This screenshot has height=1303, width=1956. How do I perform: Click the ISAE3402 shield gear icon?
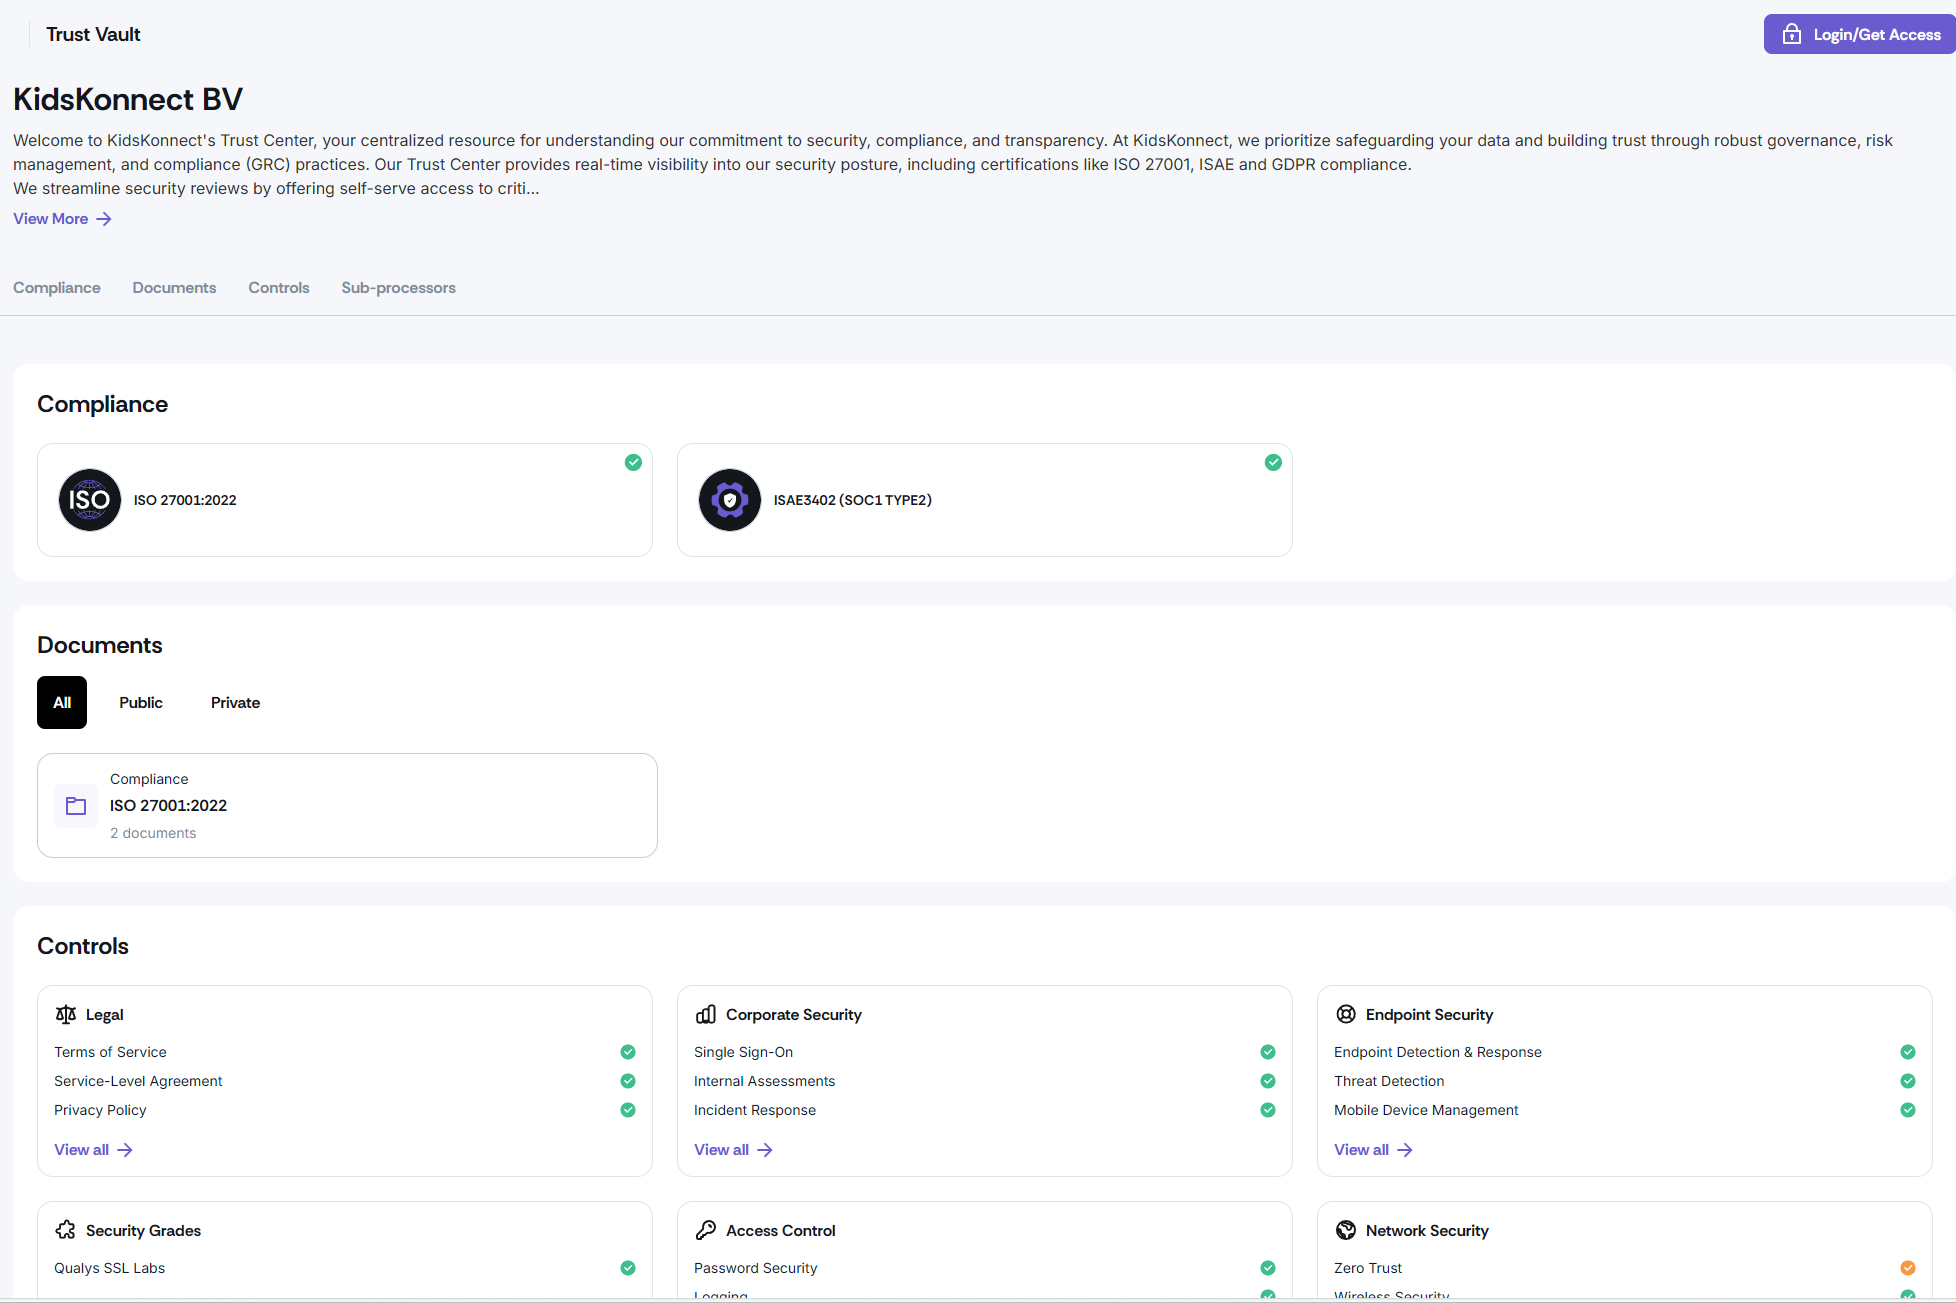[x=730, y=500]
